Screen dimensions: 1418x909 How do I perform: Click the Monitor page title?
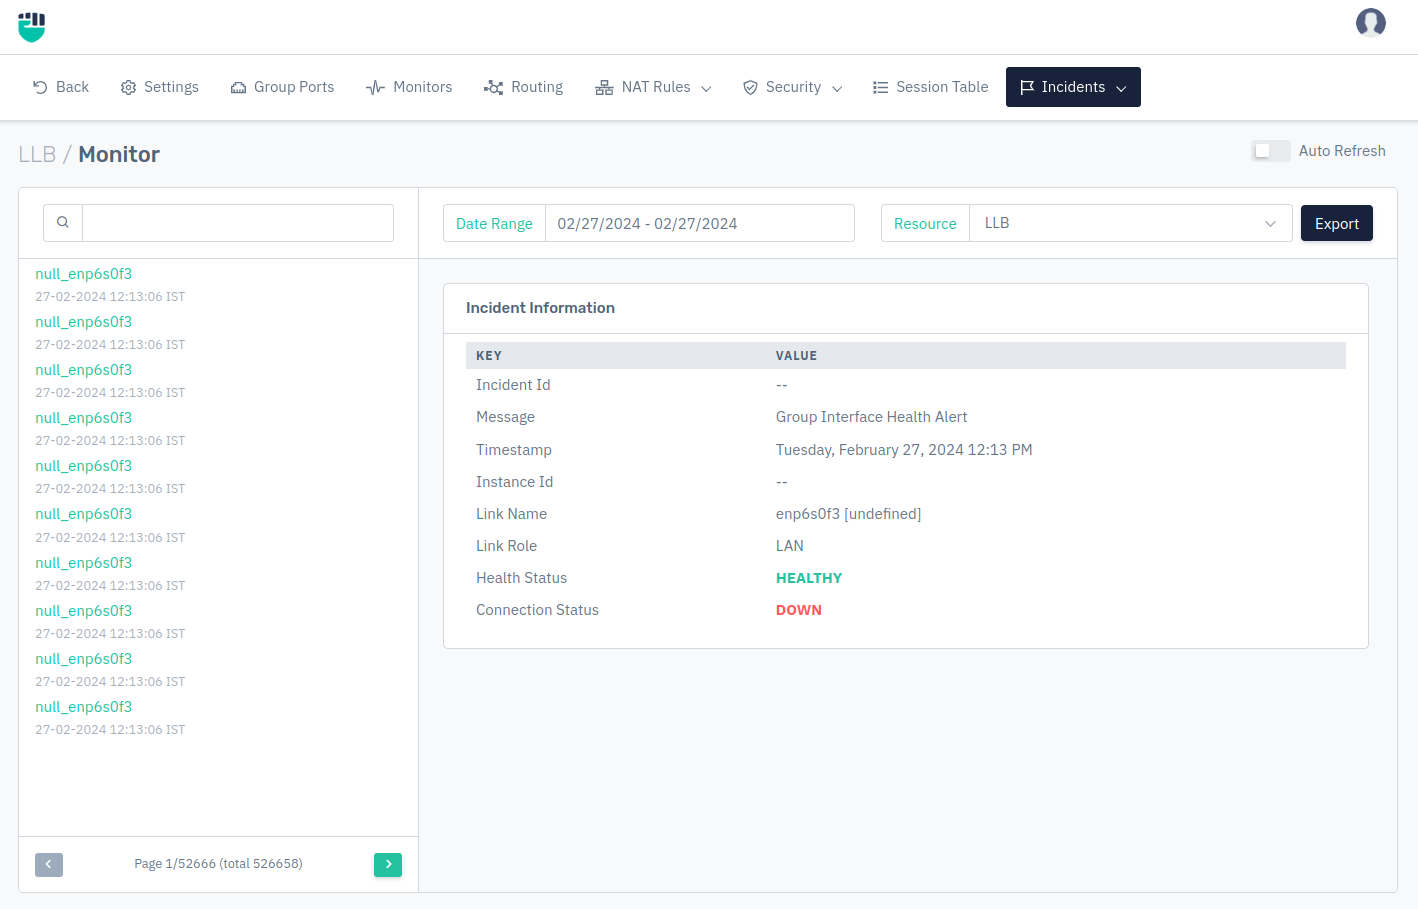point(119,154)
